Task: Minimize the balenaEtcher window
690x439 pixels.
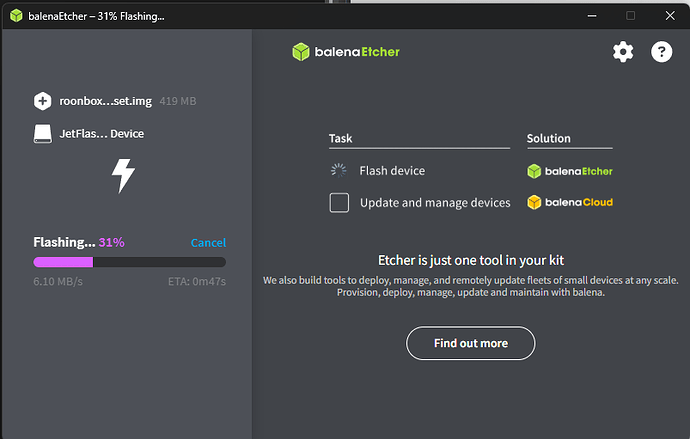Action: 592,16
